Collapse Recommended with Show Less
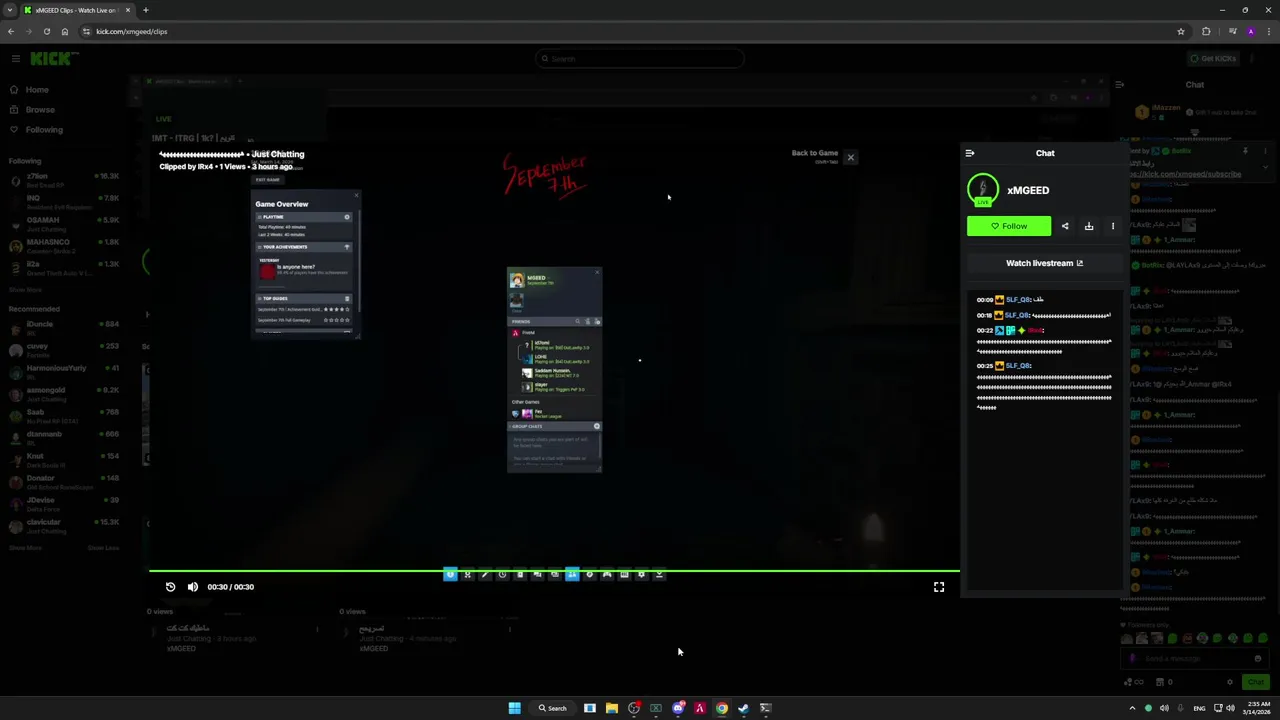Viewport: 1280px width, 720px height. [103, 548]
